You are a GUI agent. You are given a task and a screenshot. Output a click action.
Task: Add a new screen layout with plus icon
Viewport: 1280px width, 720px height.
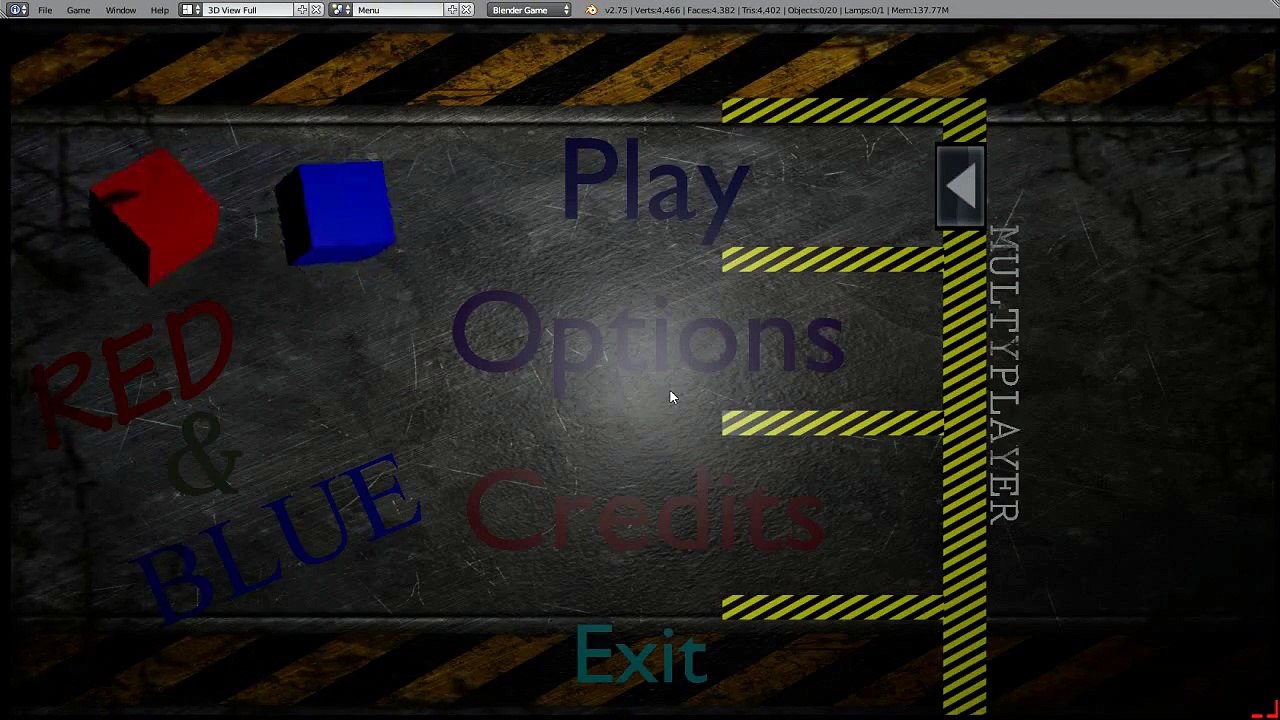point(302,10)
